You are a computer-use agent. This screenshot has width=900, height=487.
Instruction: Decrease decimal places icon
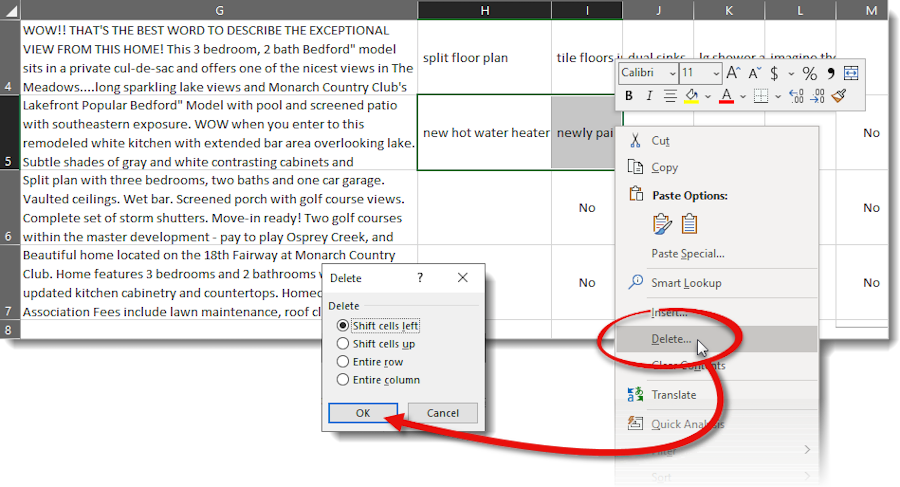pos(817,96)
